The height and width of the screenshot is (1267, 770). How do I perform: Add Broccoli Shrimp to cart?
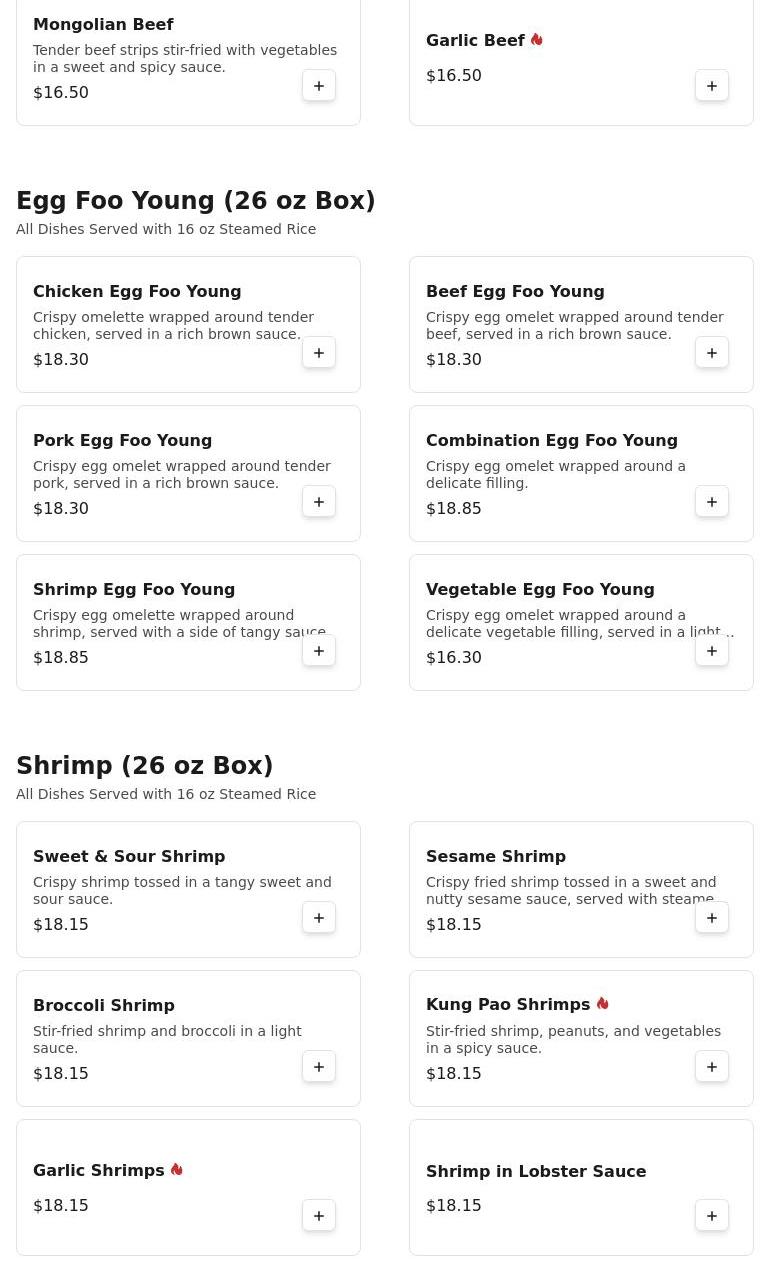[x=319, y=1067]
